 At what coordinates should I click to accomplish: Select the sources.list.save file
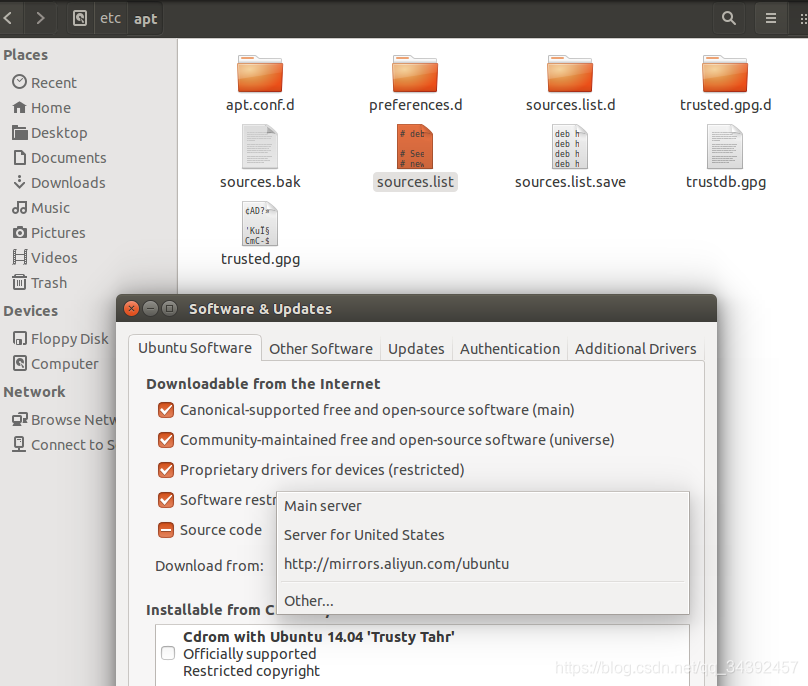[x=570, y=158]
